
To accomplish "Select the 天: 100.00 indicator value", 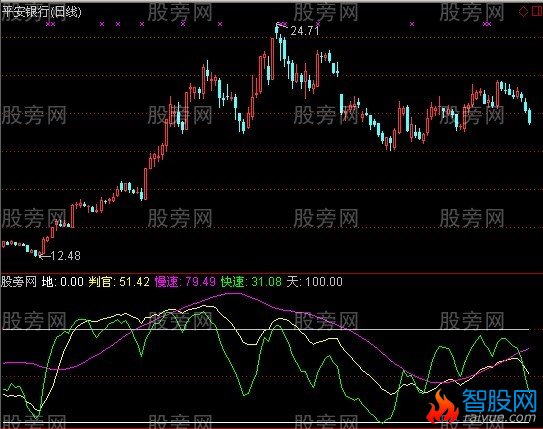I will click(315, 281).
